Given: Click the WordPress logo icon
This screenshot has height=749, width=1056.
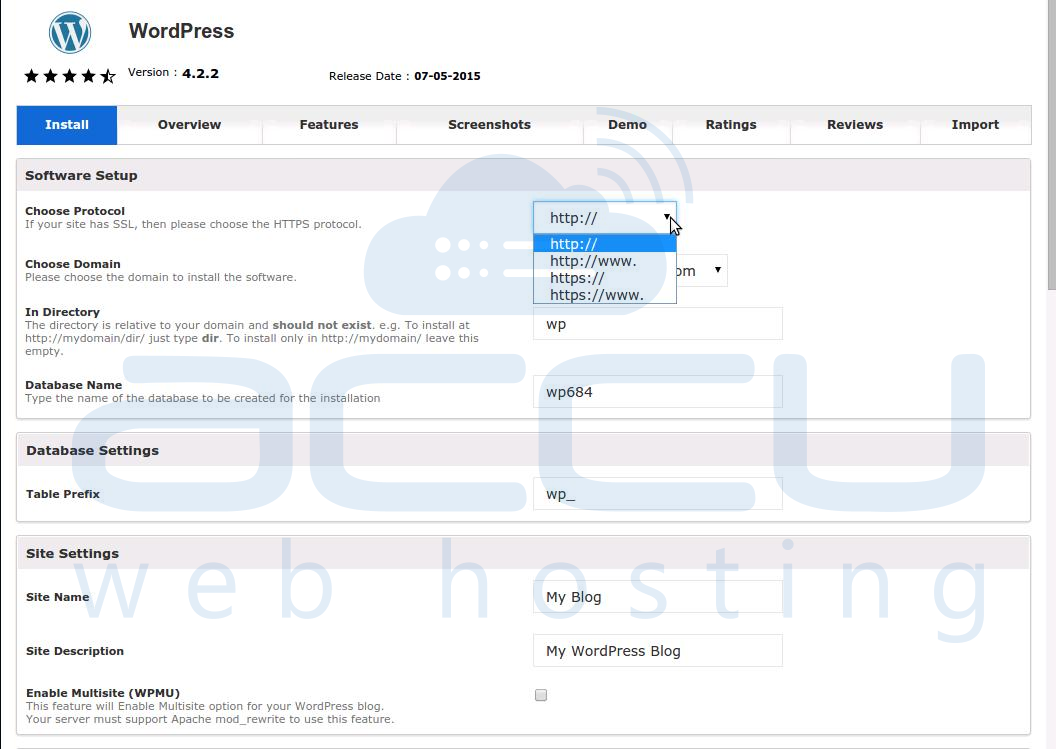Looking at the screenshot, I should point(70,32).
